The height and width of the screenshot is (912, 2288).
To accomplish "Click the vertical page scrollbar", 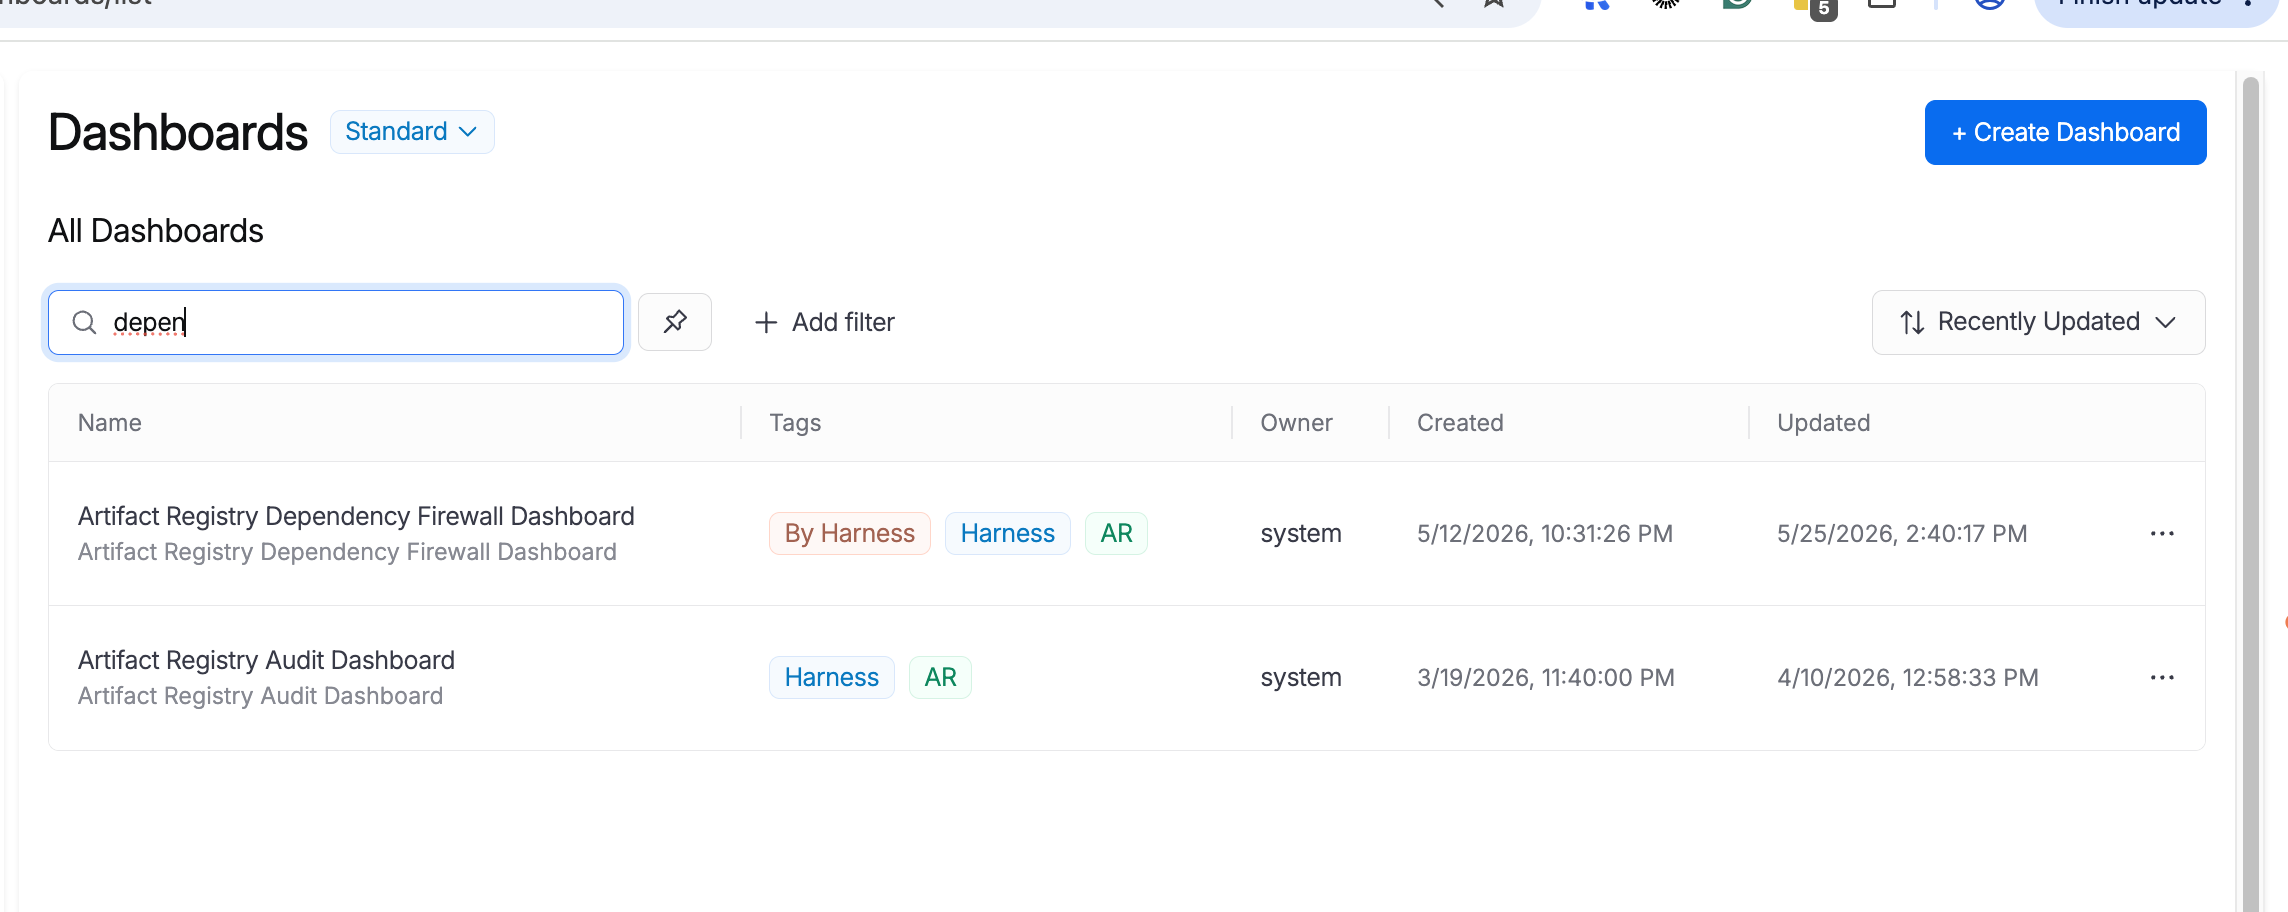I will tap(2251, 494).
